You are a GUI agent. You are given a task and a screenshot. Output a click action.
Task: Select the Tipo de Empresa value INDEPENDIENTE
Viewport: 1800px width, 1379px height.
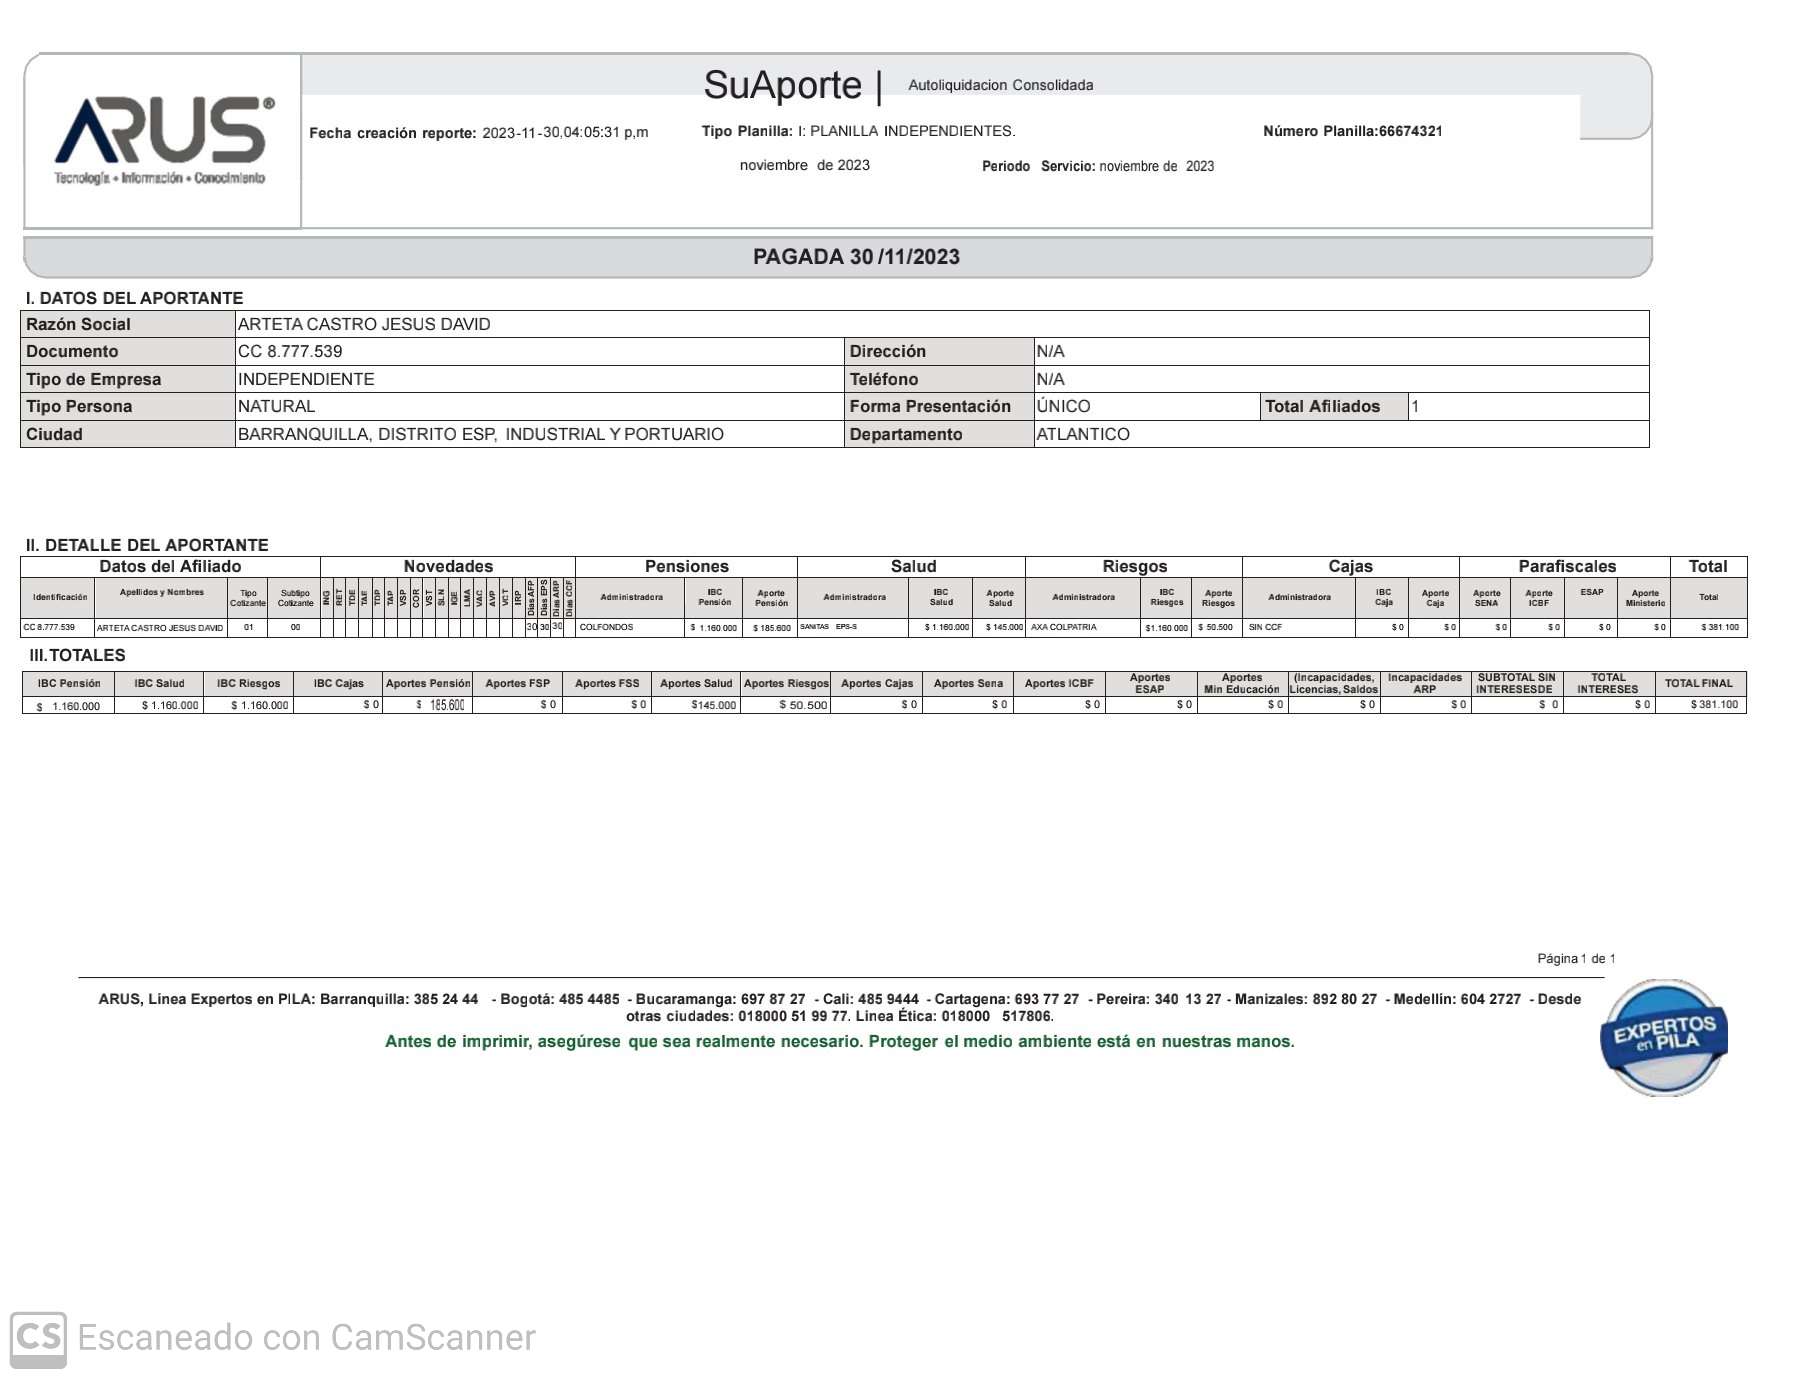(306, 380)
